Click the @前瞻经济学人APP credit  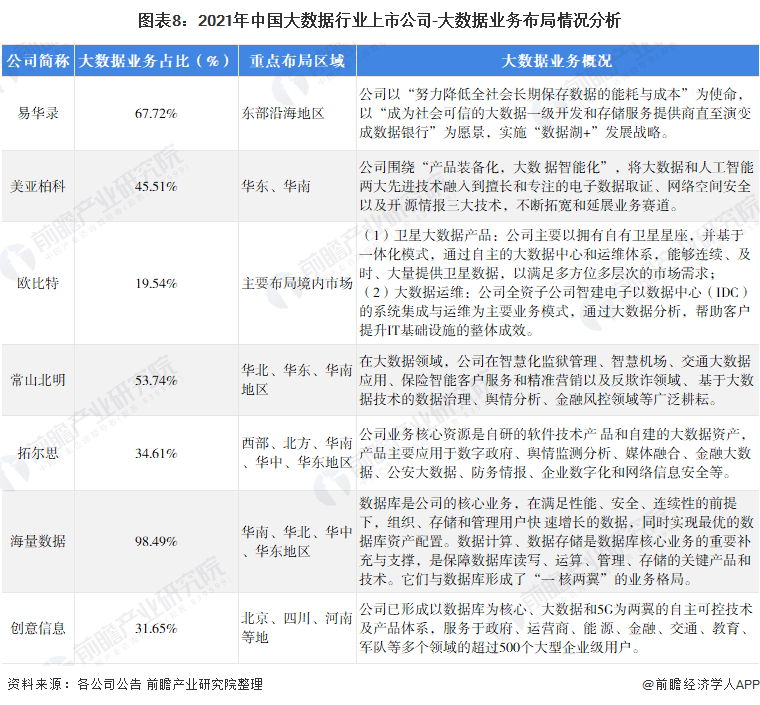click(x=700, y=684)
